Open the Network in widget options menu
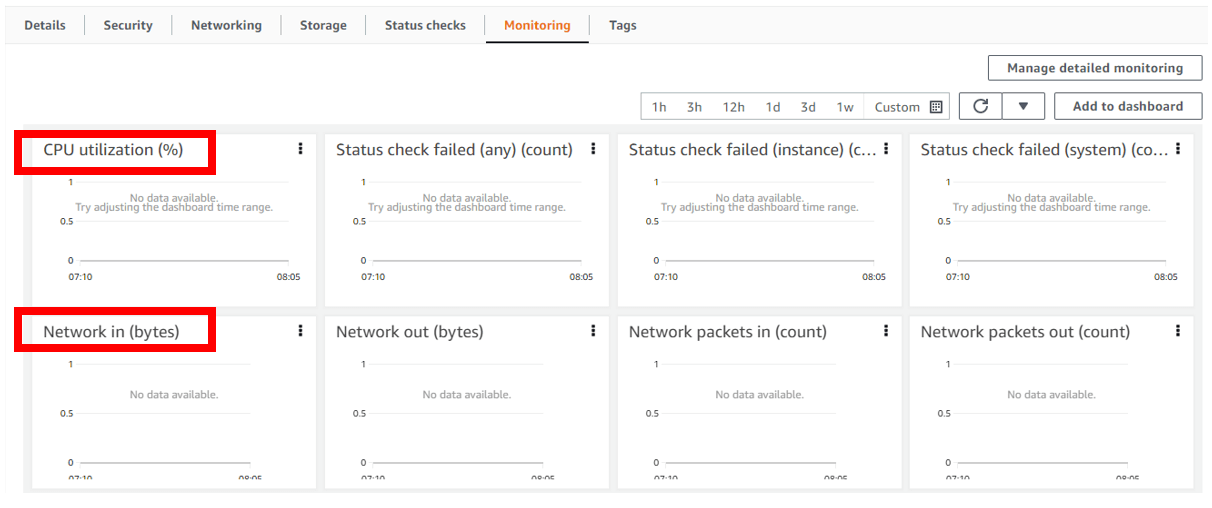Screen dimensions: 1212x508 pyautogui.click(x=300, y=331)
